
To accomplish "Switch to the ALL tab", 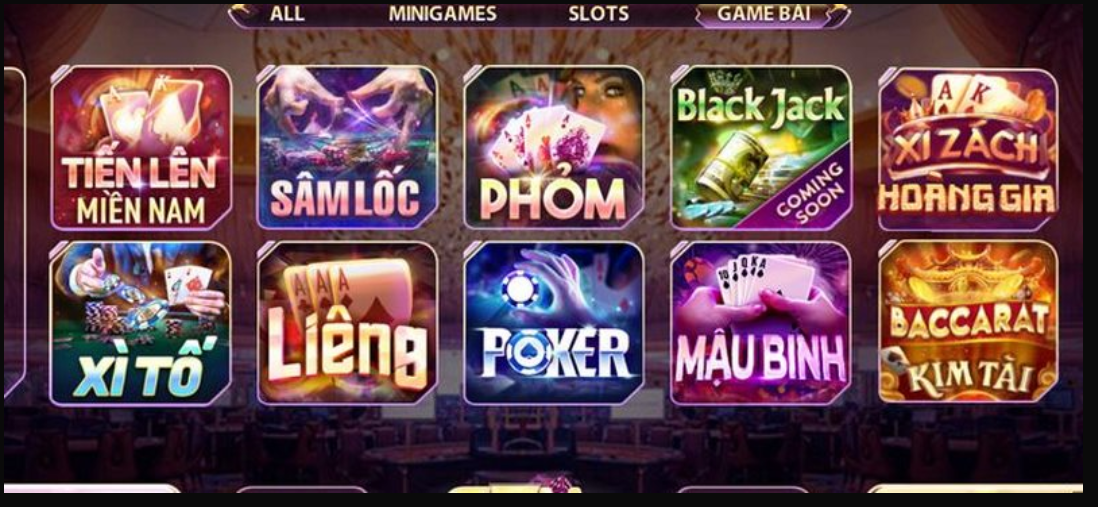I will tap(287, 13).
